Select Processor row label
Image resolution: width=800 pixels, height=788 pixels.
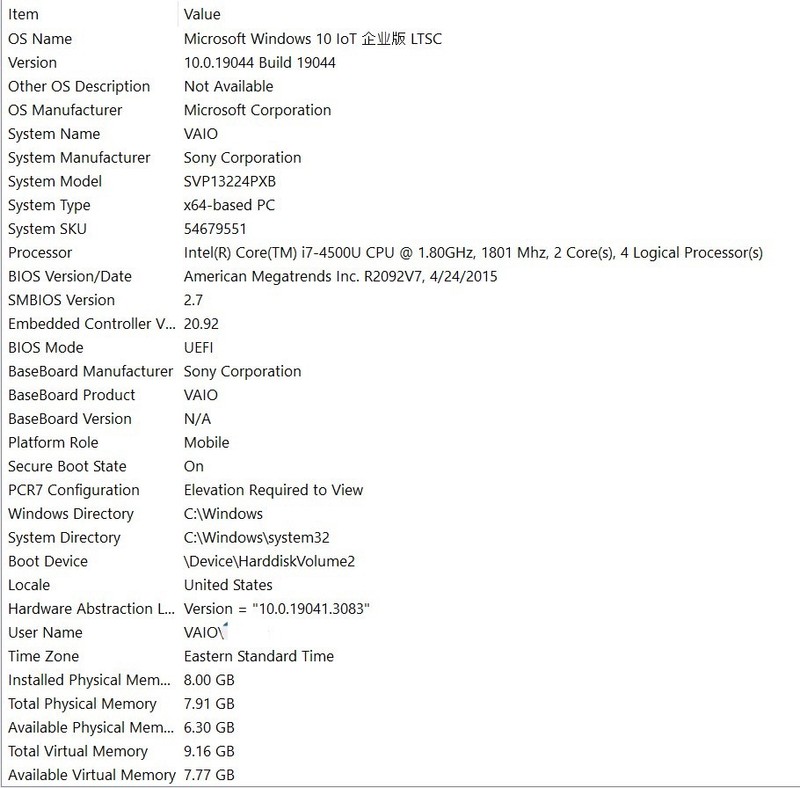click(40, 253)
